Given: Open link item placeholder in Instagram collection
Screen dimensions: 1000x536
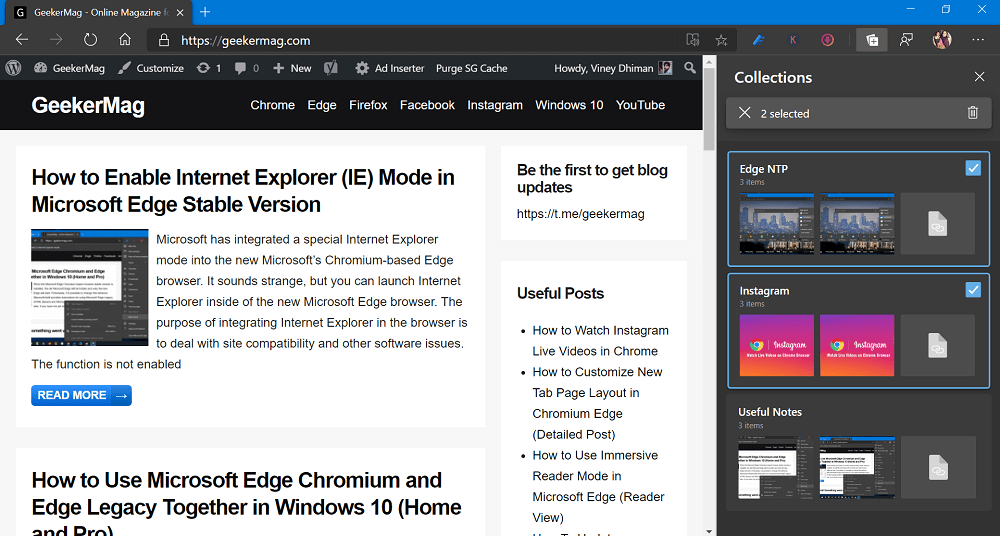Looking at the screenshot, I should click(x=938, y=345).
